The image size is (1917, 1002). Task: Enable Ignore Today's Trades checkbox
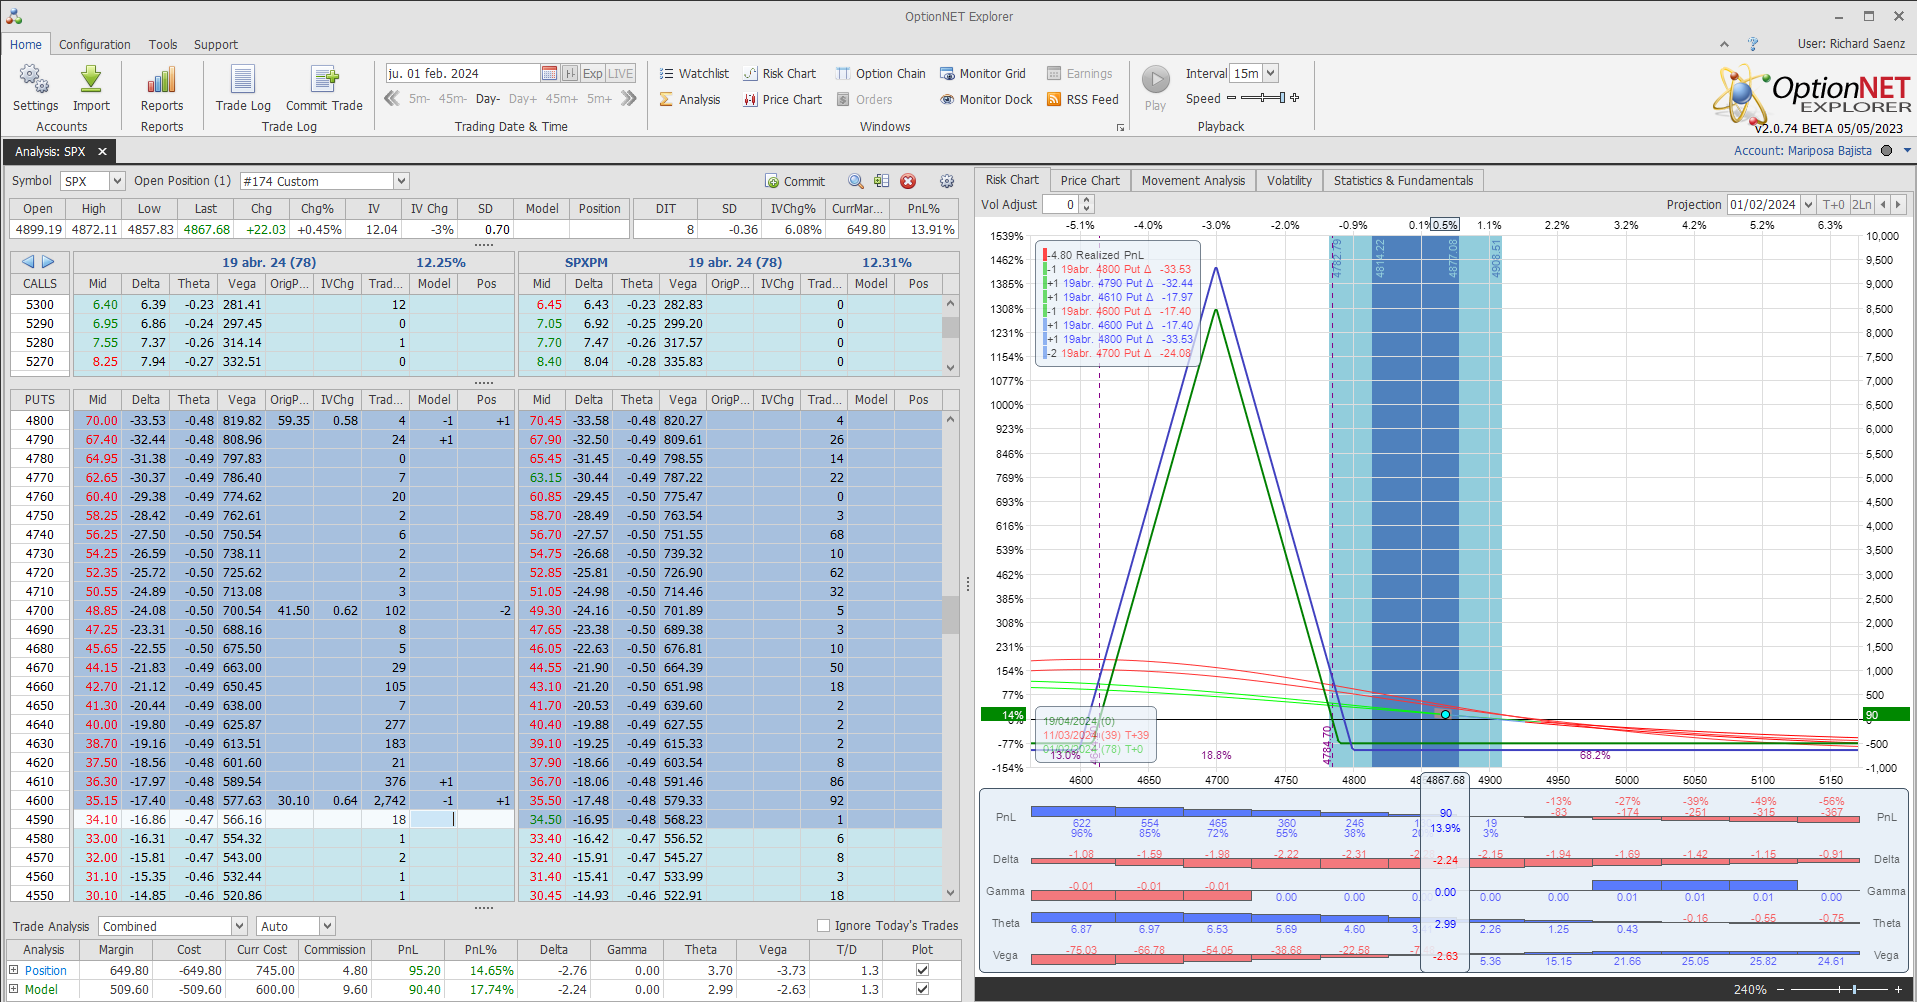[824, 926]
